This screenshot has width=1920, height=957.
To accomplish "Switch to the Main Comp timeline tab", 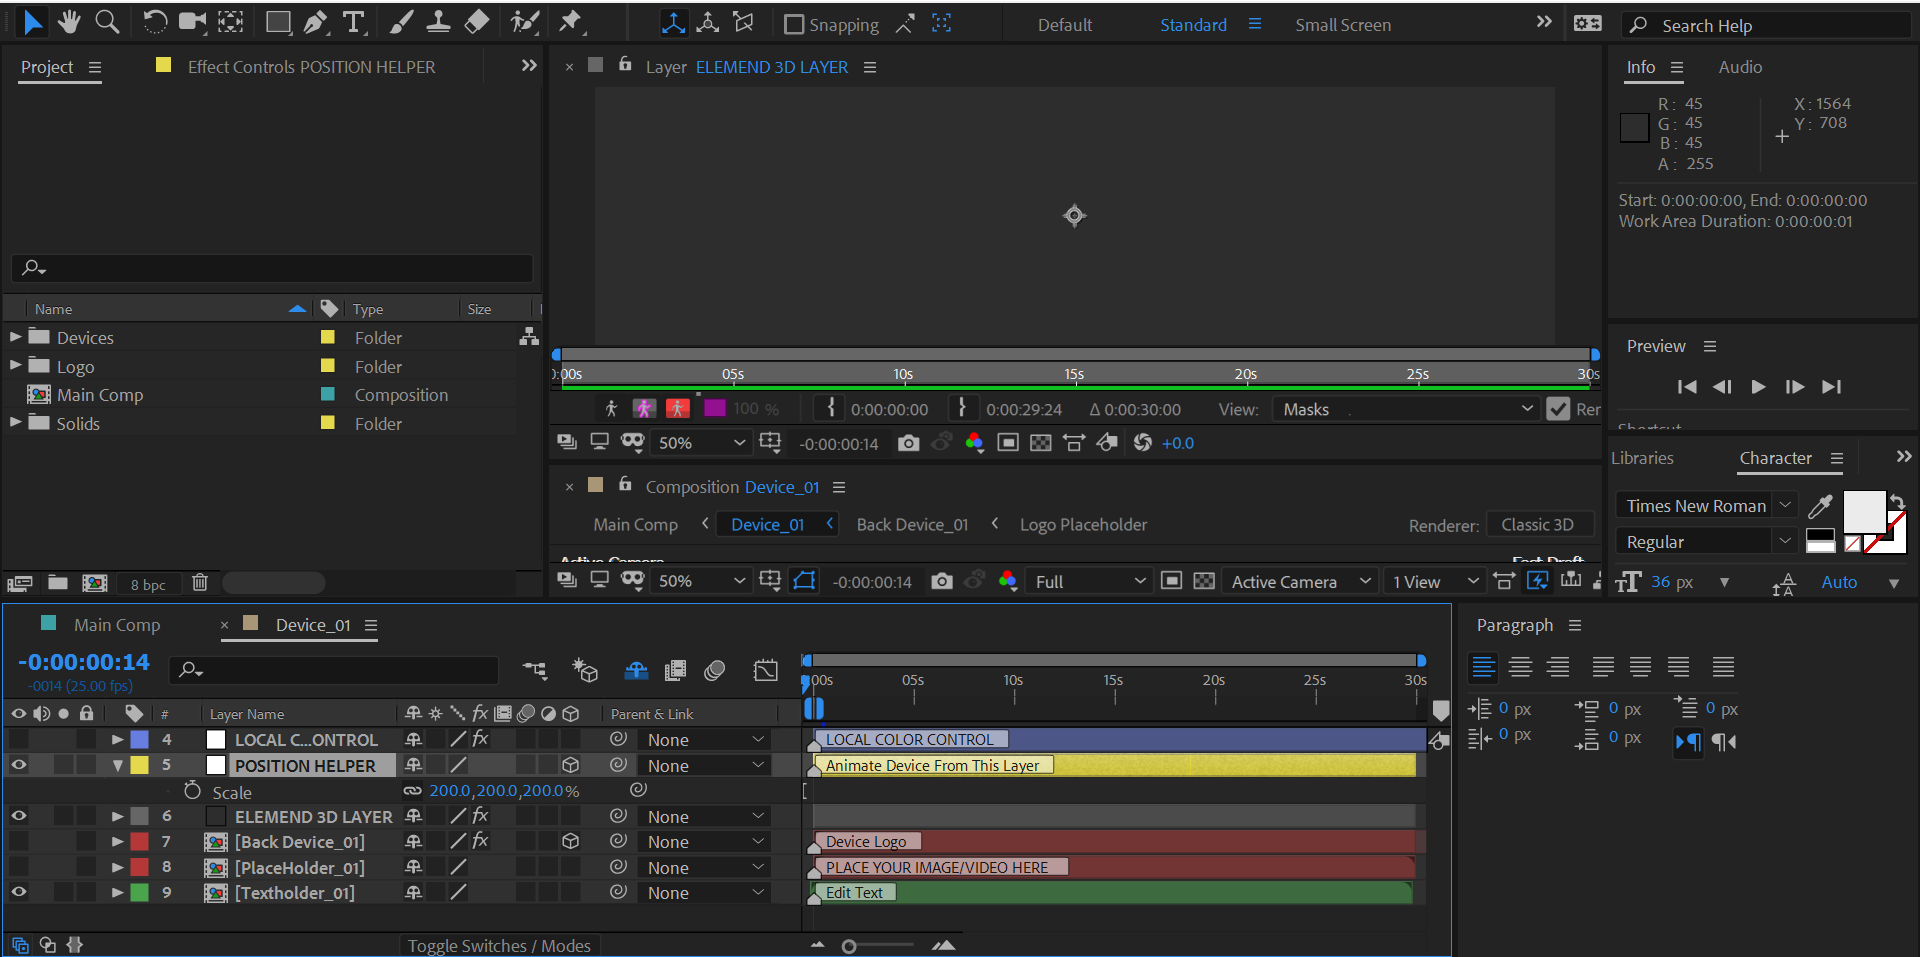I will tap(116, 625).
